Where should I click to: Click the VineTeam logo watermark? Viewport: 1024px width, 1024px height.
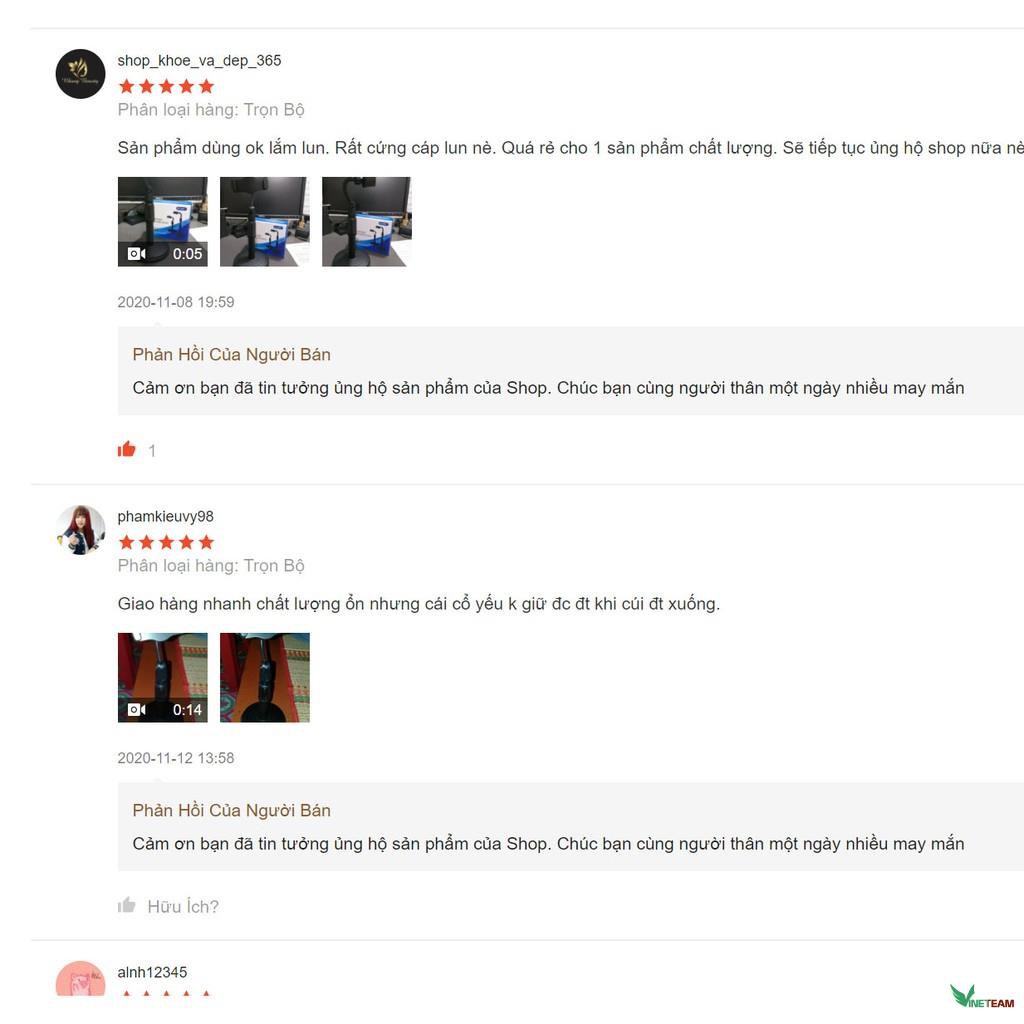point(982,997)
